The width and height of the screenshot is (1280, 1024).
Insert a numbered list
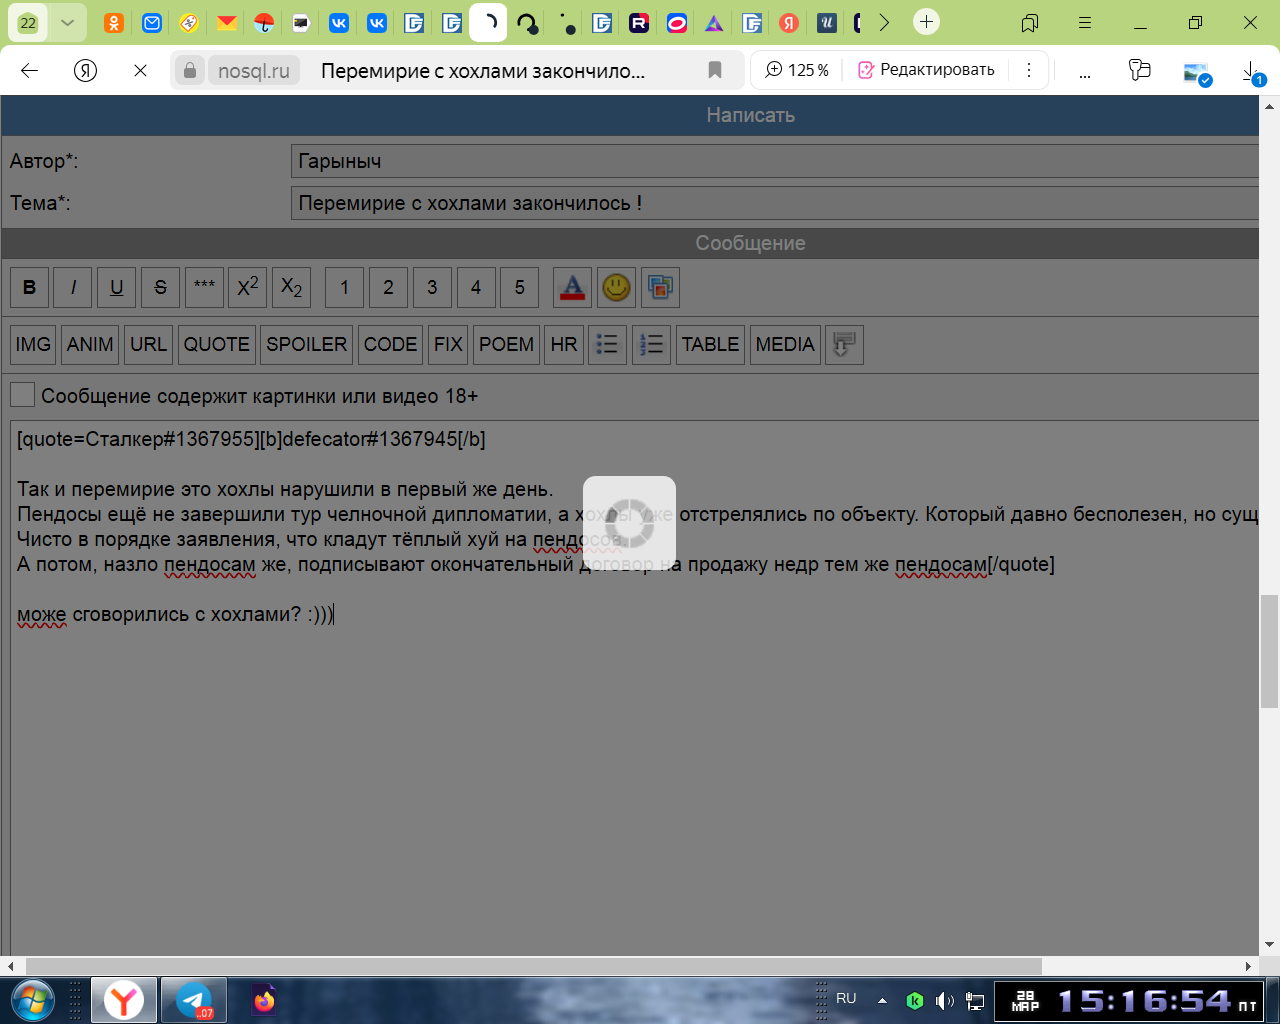[651, 345]
